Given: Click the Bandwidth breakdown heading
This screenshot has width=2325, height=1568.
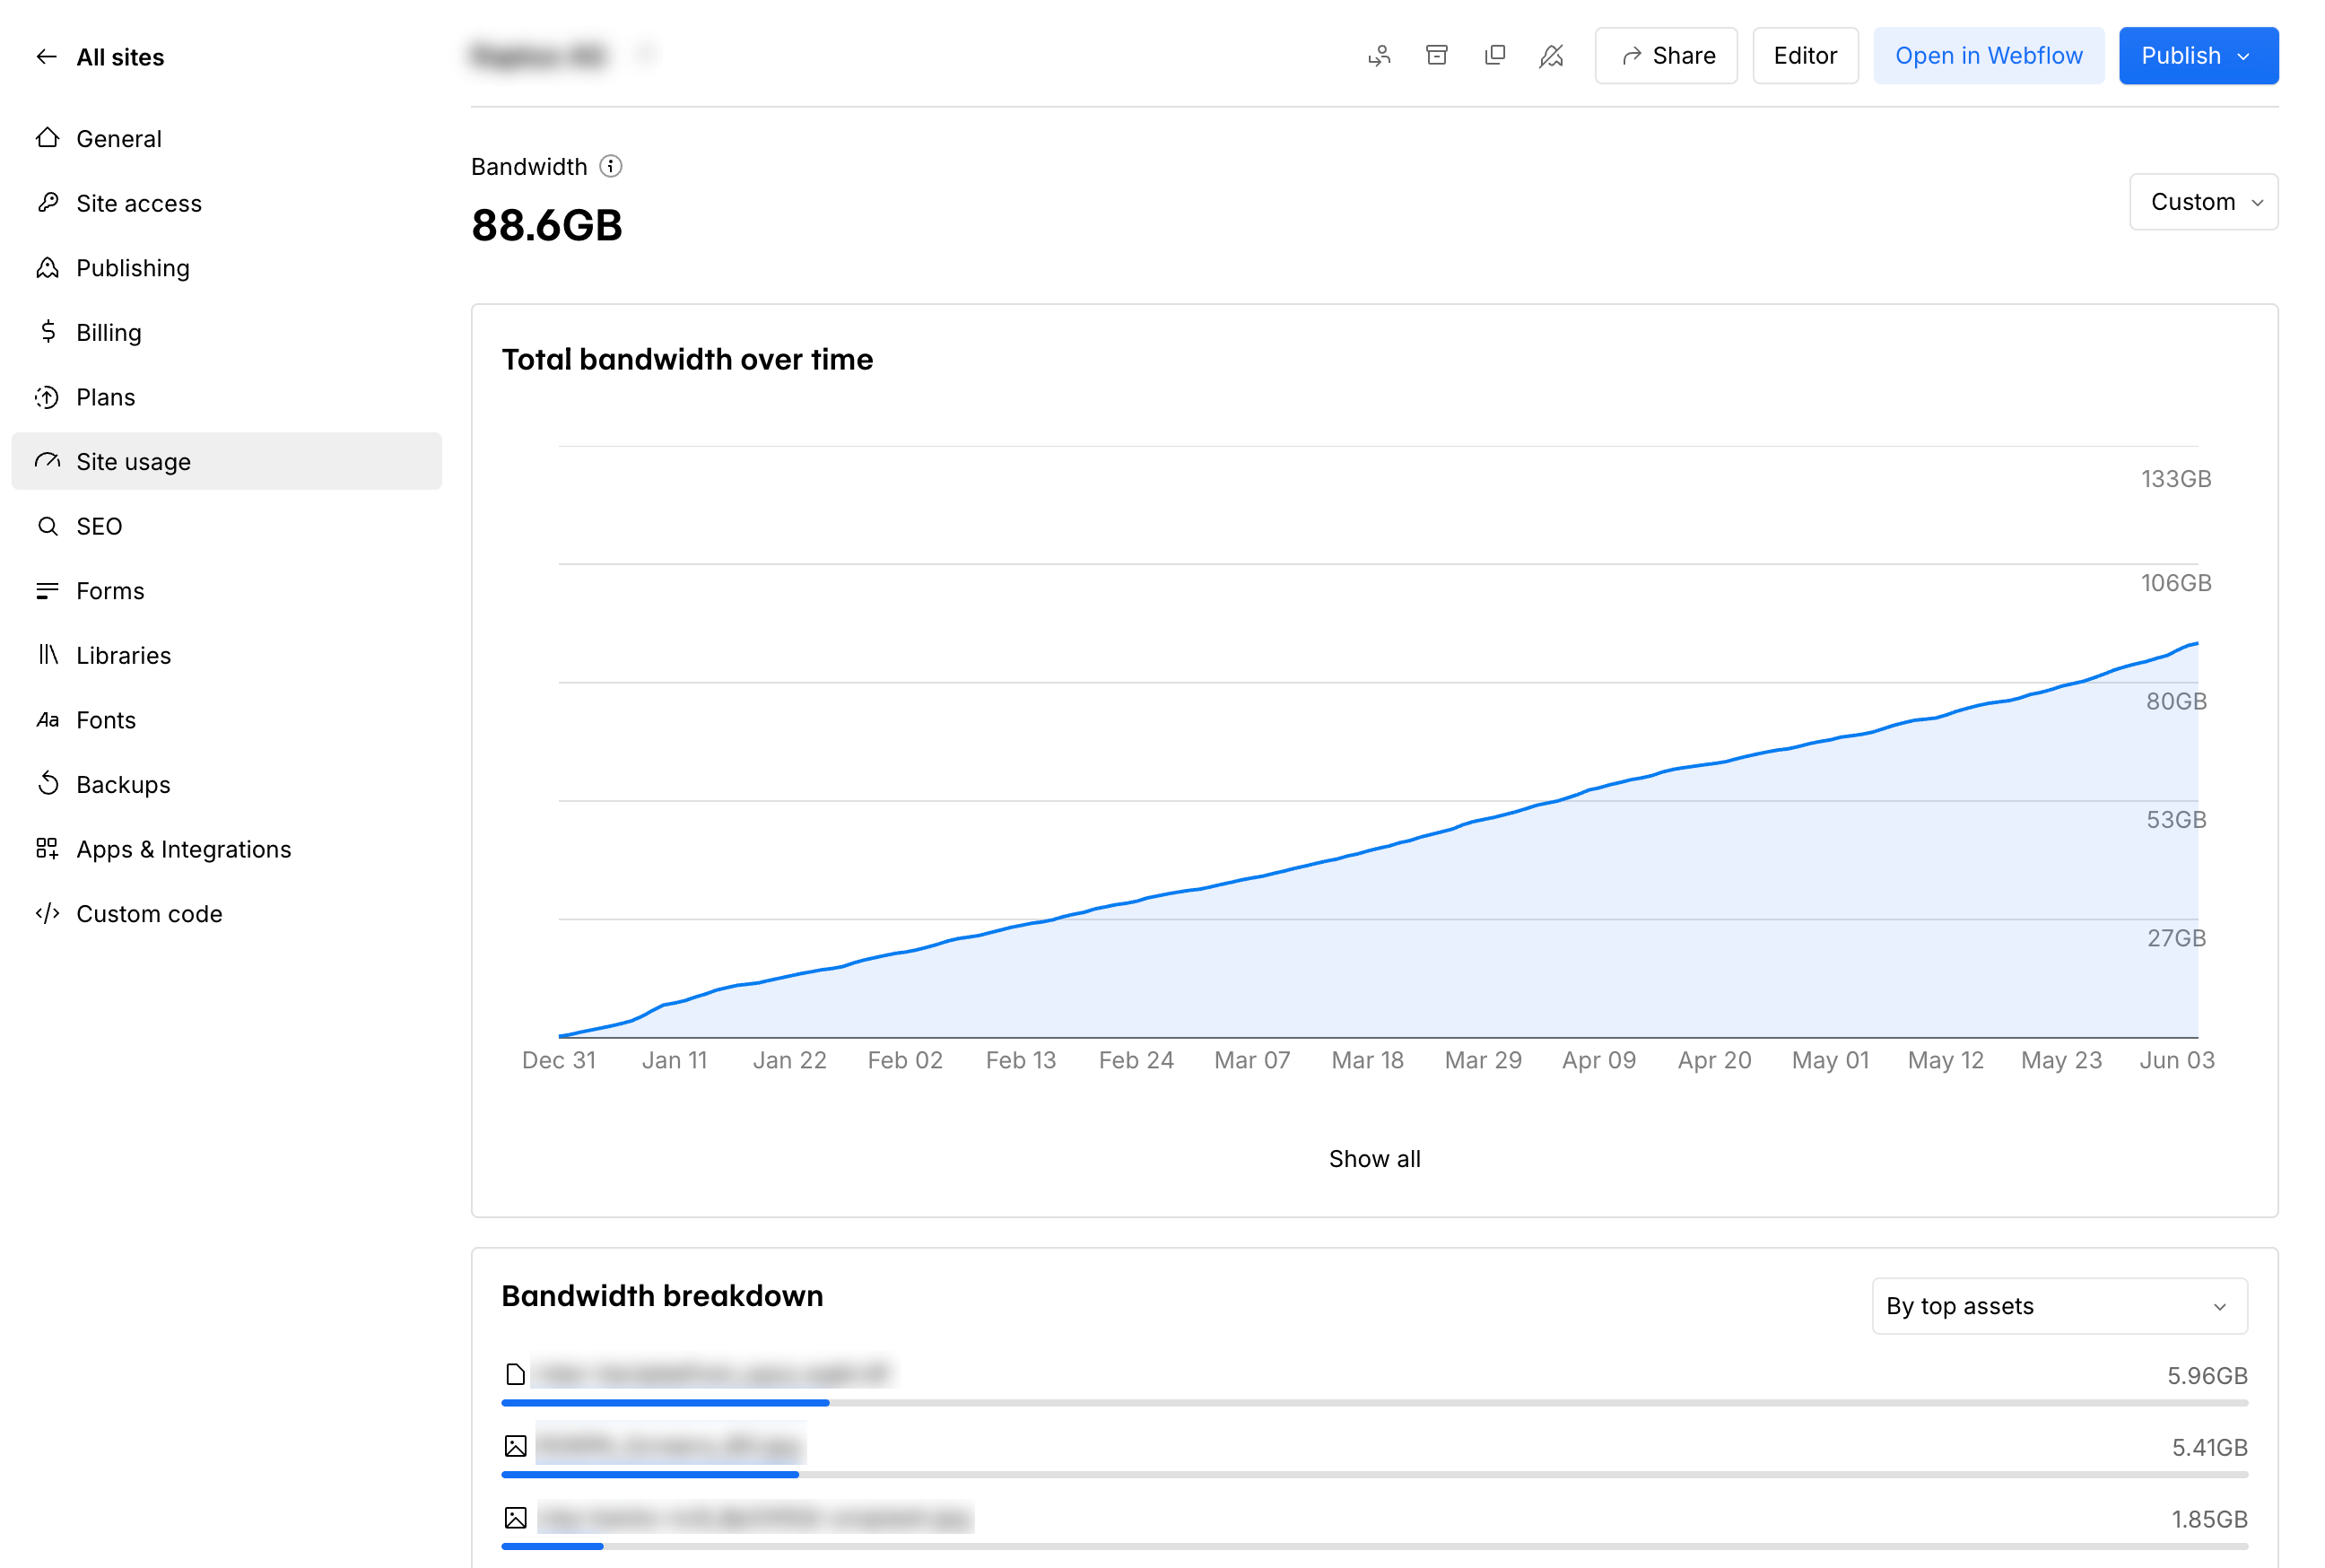Looking at the screenshot, I should (662, 1296).
